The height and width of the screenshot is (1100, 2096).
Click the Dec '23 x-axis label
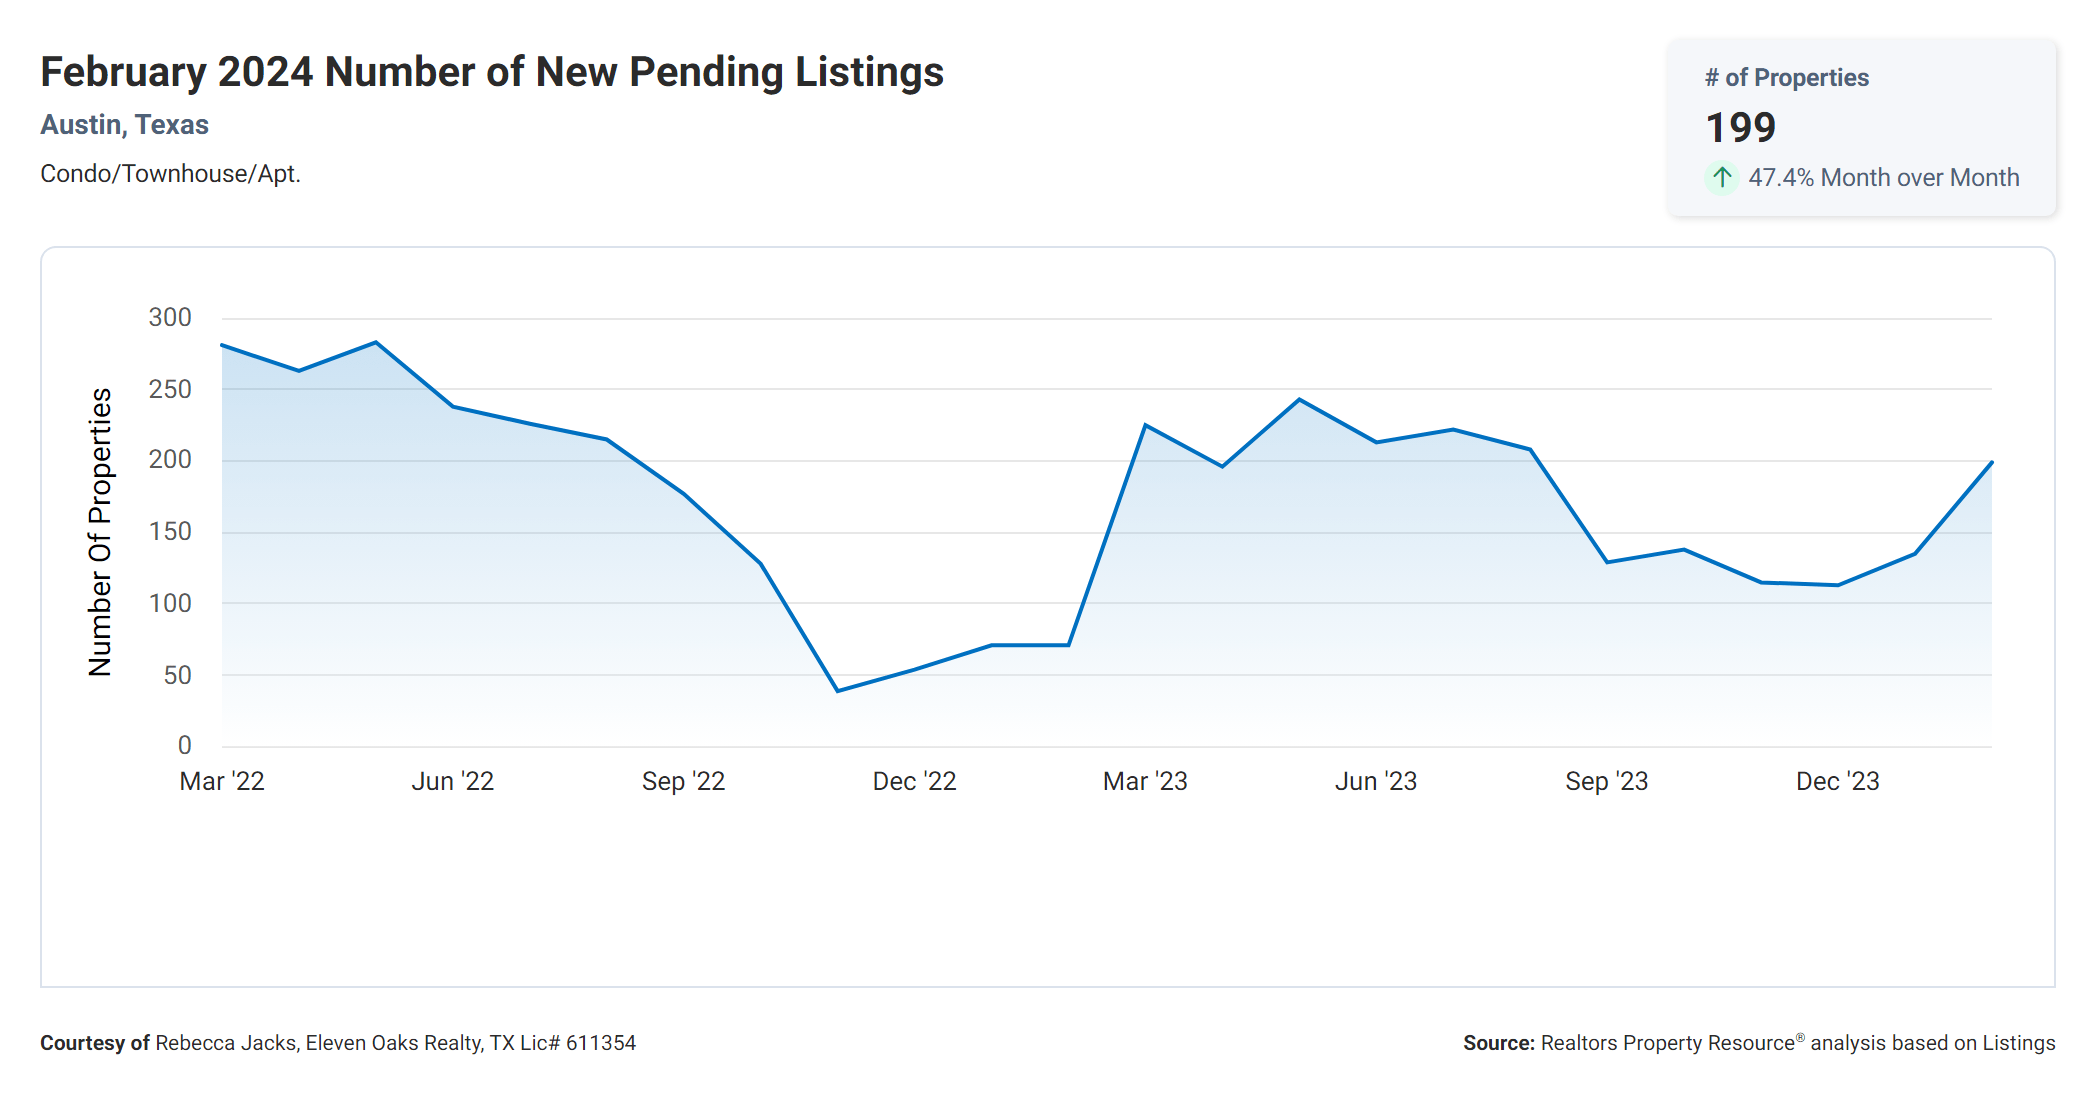pyautogui.click(x=1837, y=781)
